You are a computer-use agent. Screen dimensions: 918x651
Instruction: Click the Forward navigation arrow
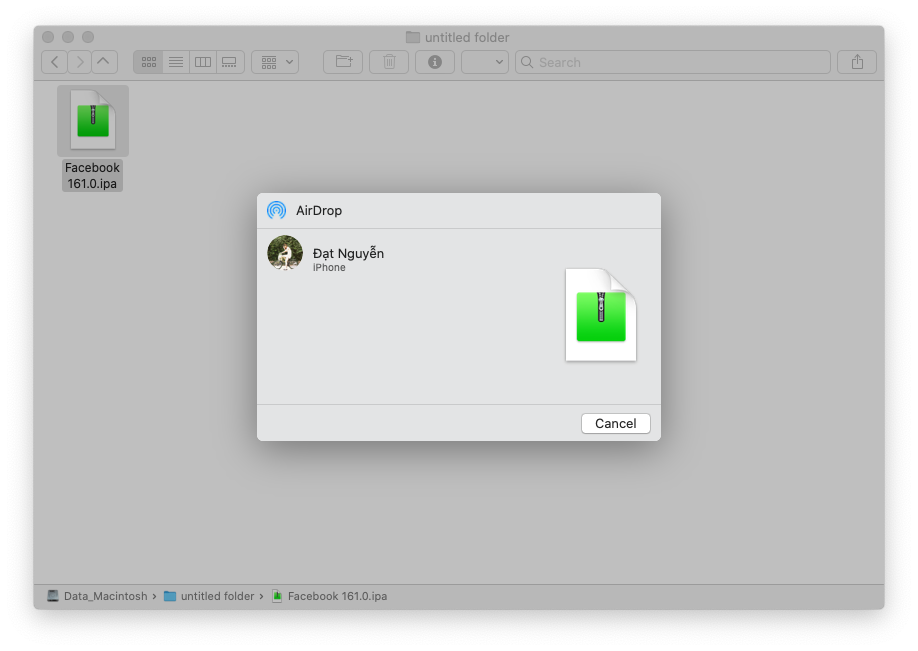[x=80, y=62]
